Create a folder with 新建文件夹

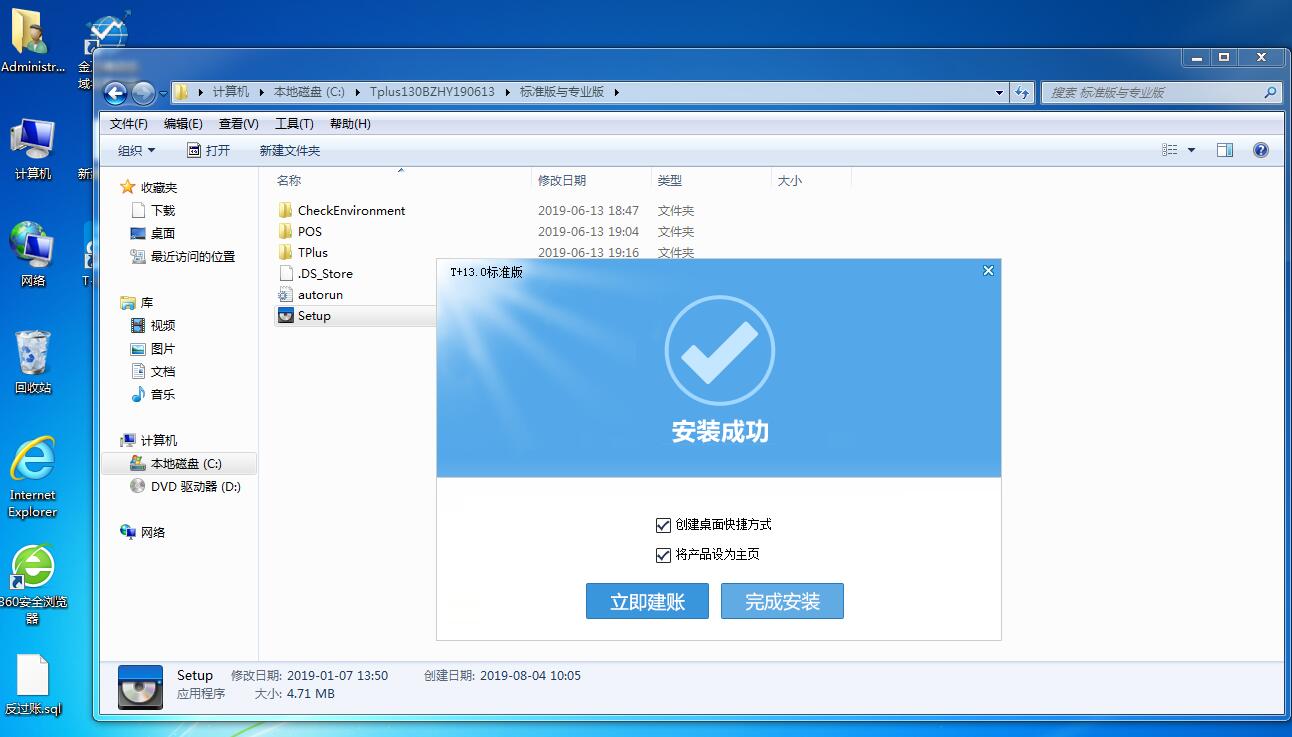pos(289,150)
